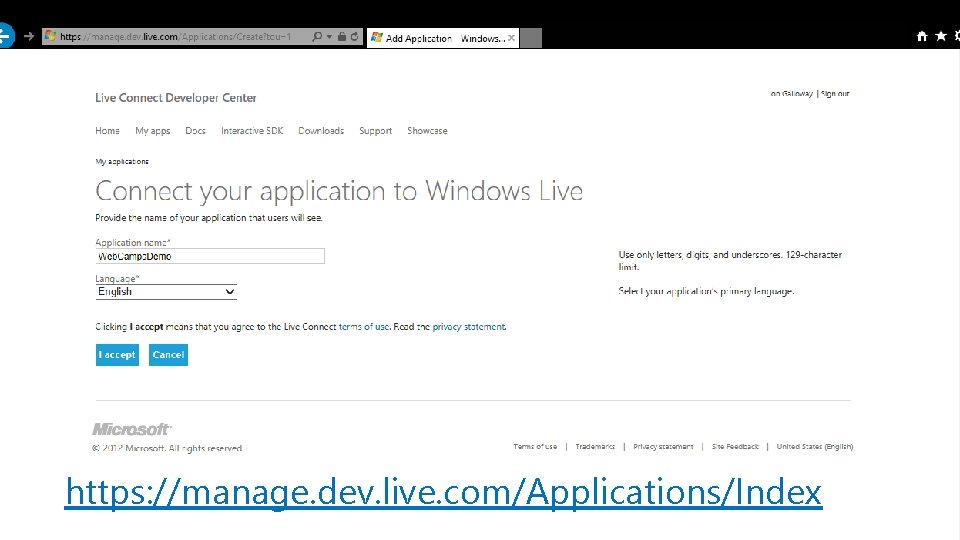Open the privacy statement link
This screenshot has height=540, width=960.
point(469,327)
